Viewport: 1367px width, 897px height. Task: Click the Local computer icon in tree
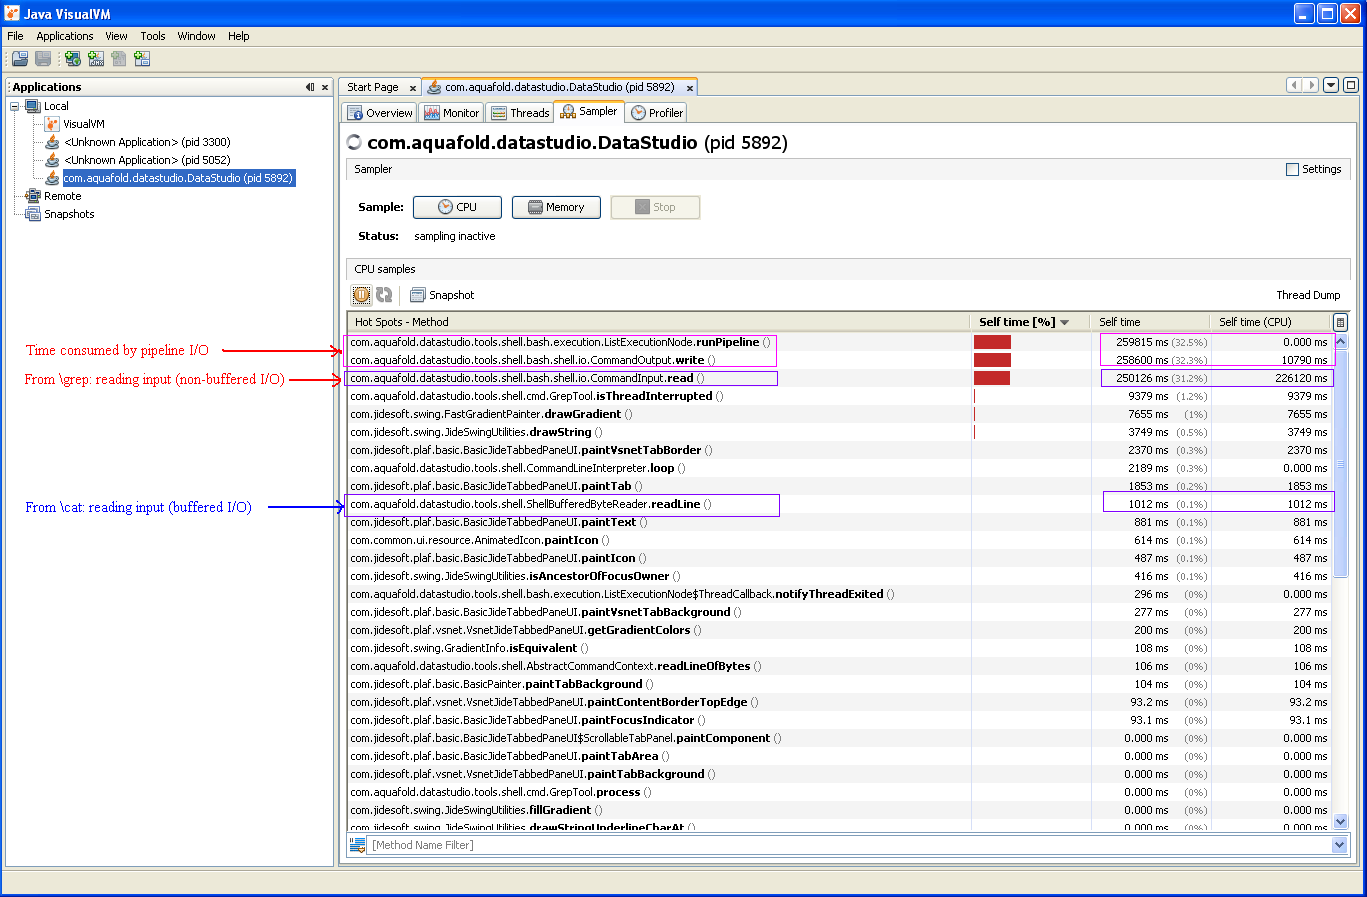click(x=33, y=106)
